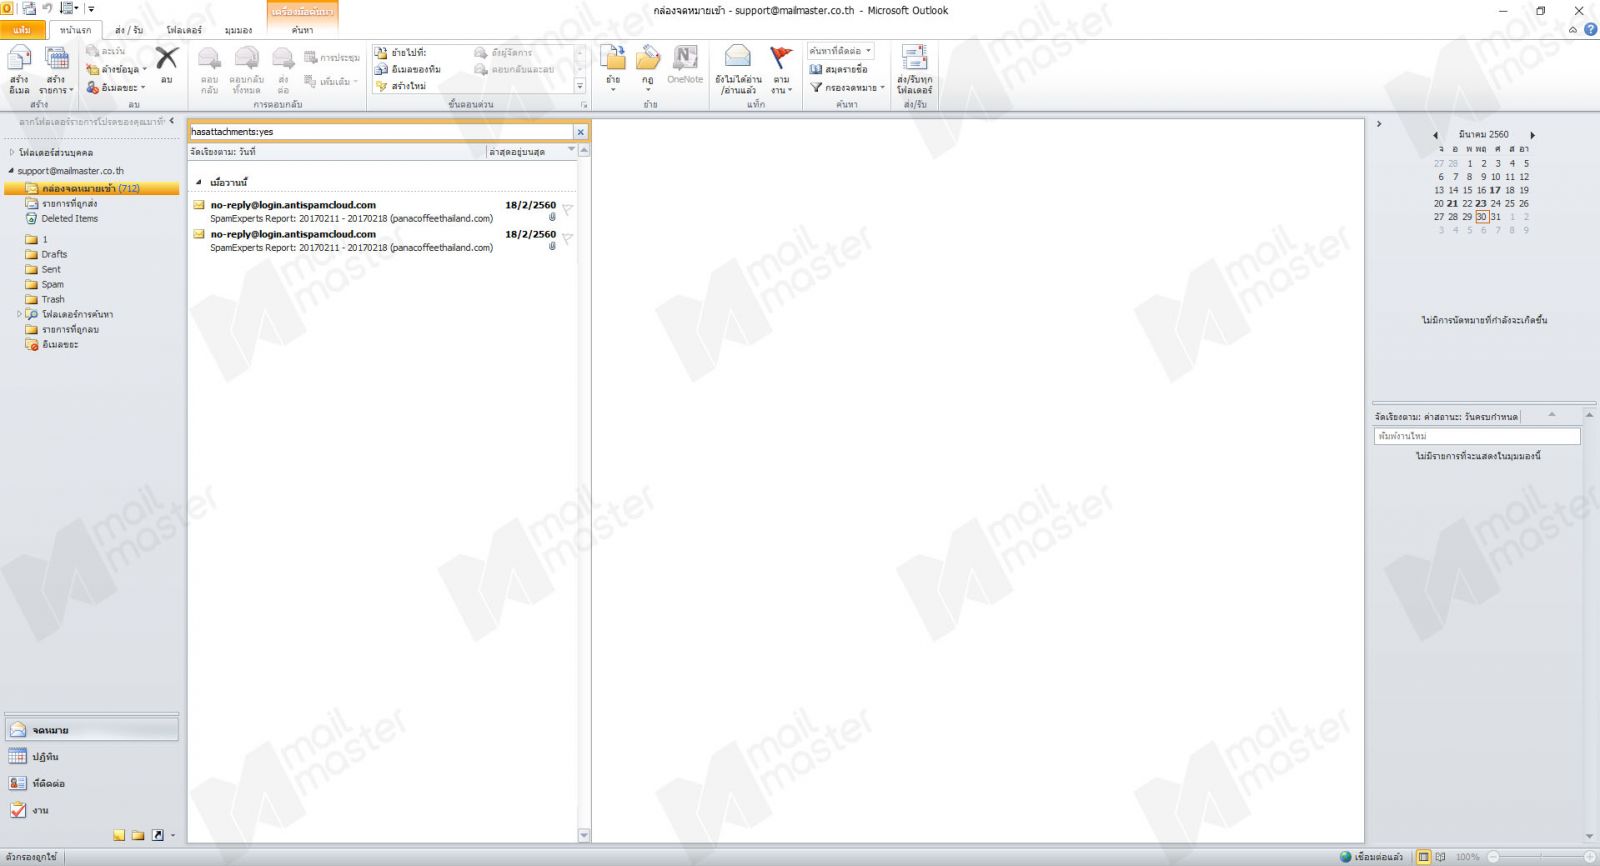
Task: Click the Find a Contact (ค้นหาที่ติดต่อ) box
Action: tap(840, 51)
